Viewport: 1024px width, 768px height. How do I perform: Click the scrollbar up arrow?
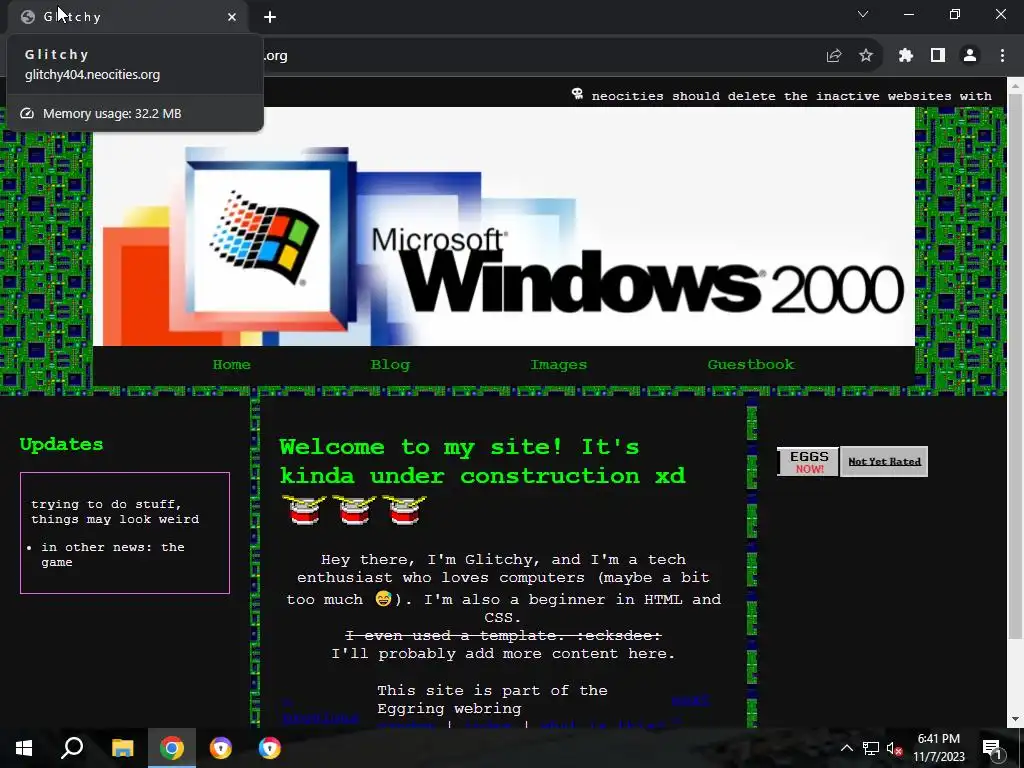pos(1016,84)
